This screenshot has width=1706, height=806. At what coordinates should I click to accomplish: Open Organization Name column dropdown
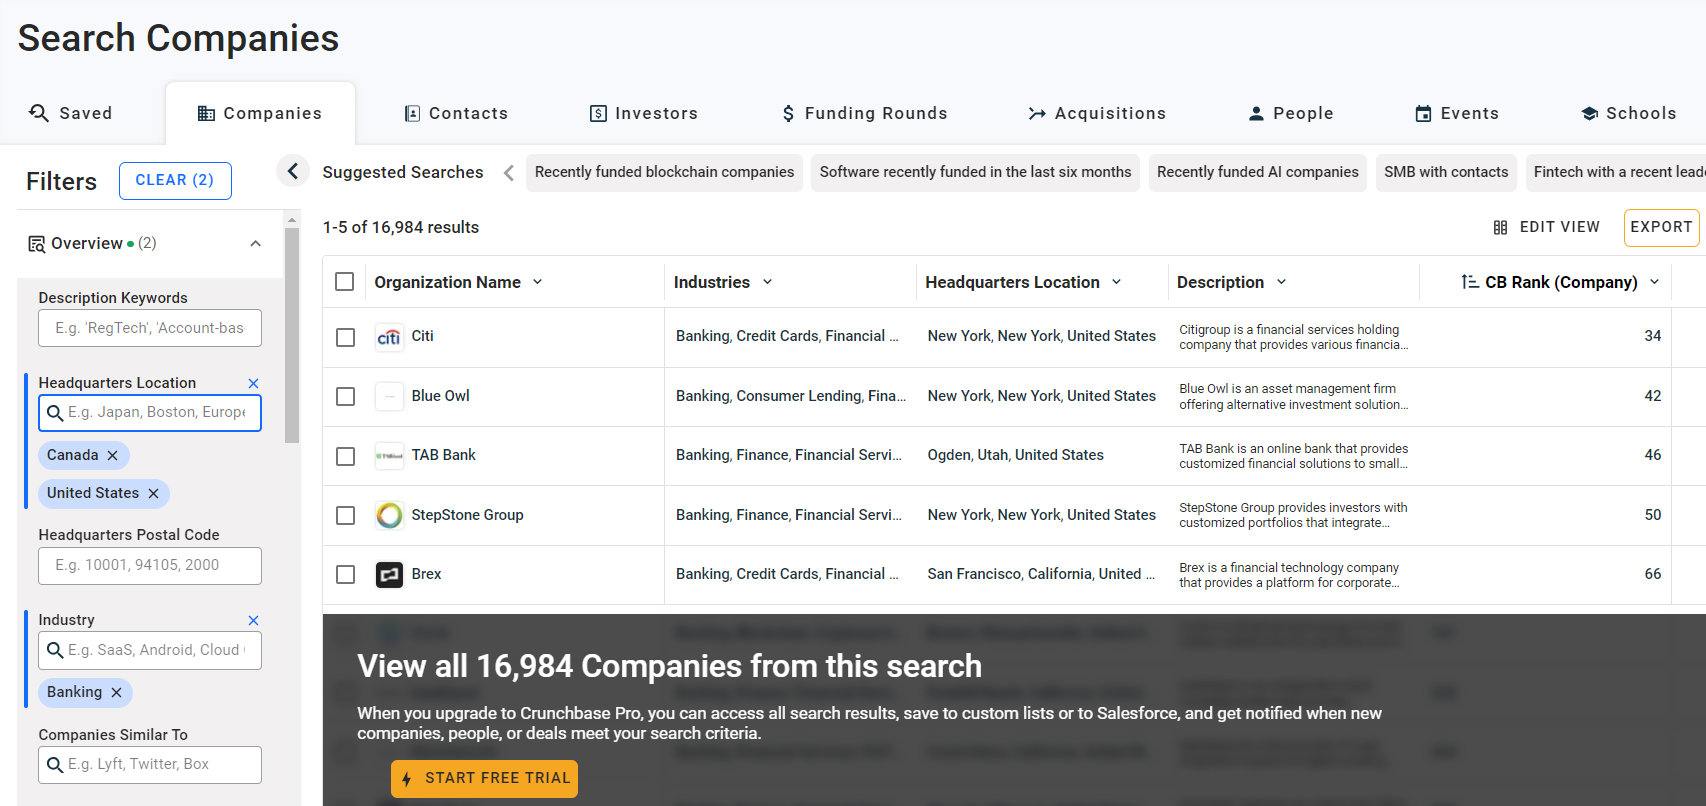pos(537,282)
